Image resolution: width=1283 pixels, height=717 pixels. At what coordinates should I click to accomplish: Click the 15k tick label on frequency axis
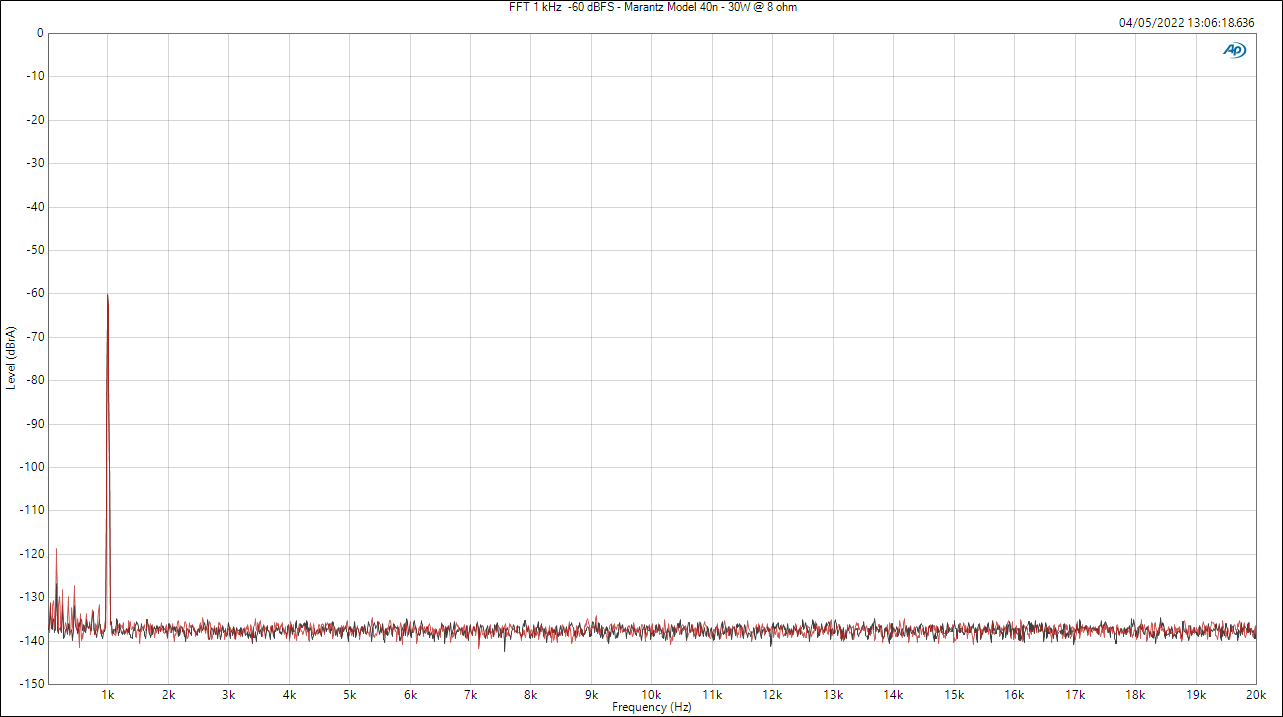point(953,694)
